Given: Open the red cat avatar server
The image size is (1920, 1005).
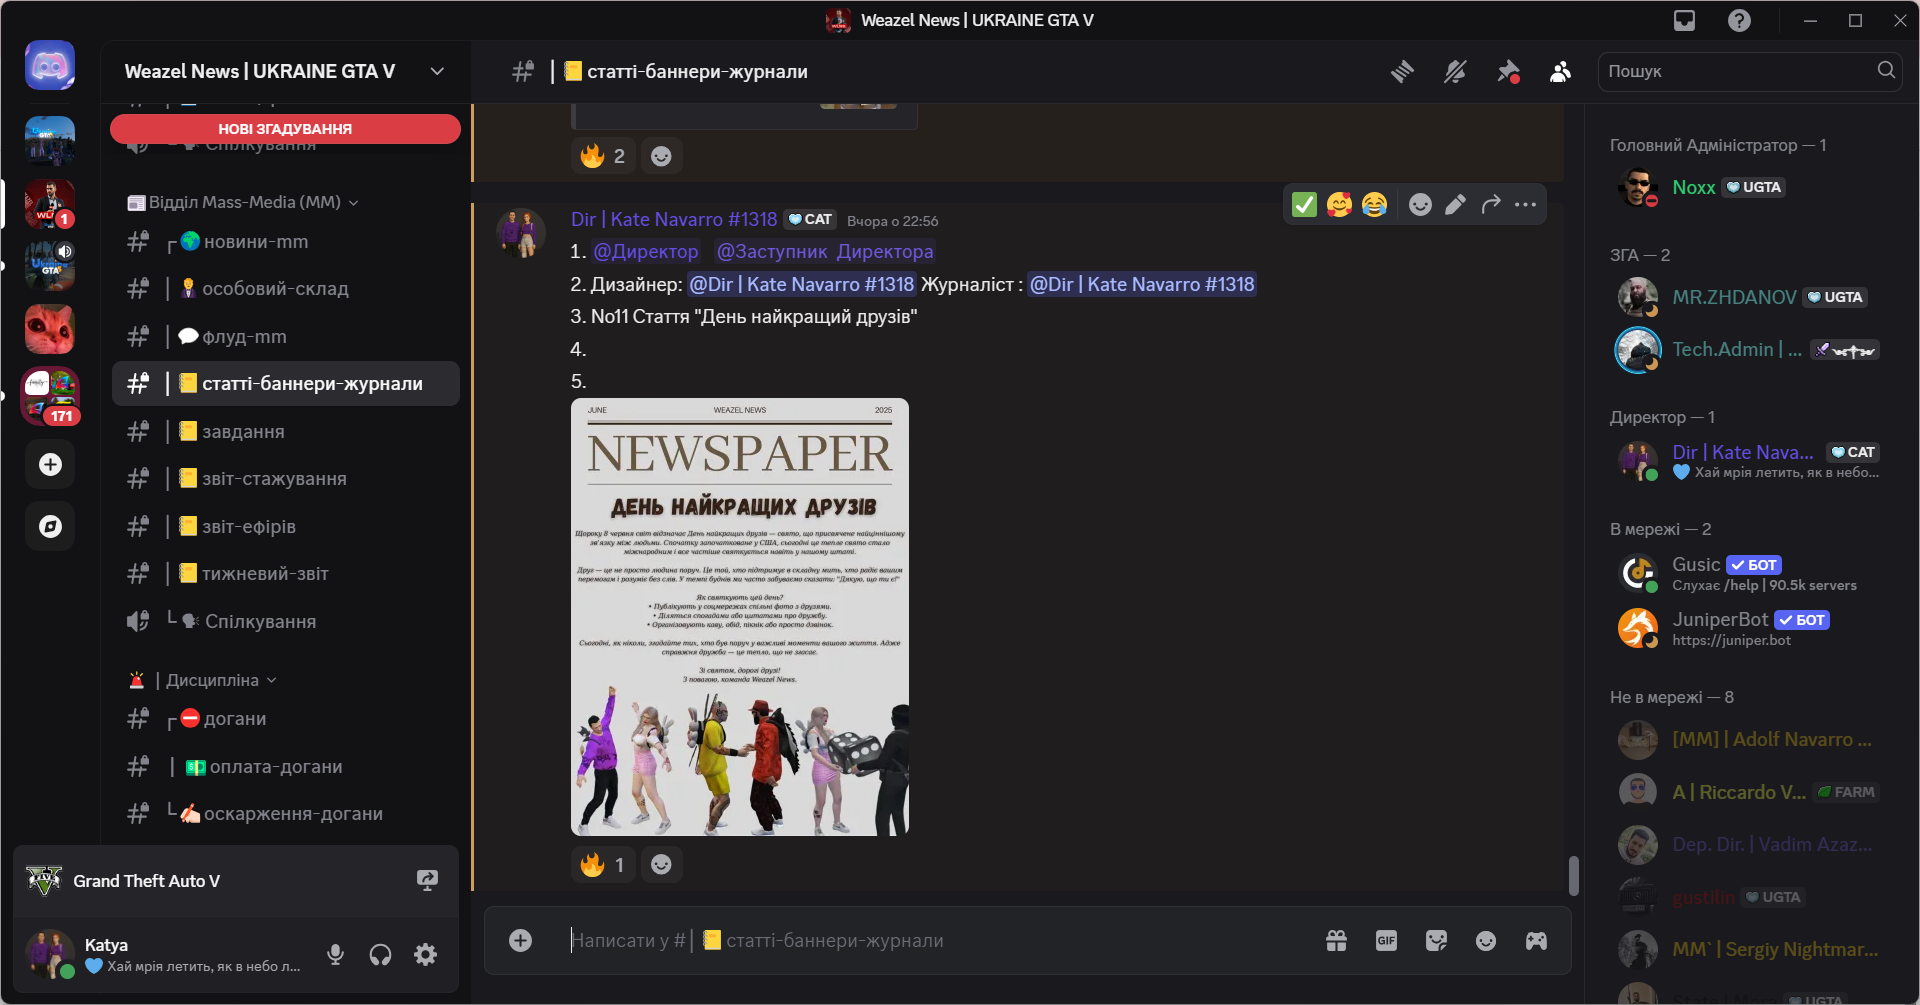Looking at the screenshot, I should pos(50,329).
